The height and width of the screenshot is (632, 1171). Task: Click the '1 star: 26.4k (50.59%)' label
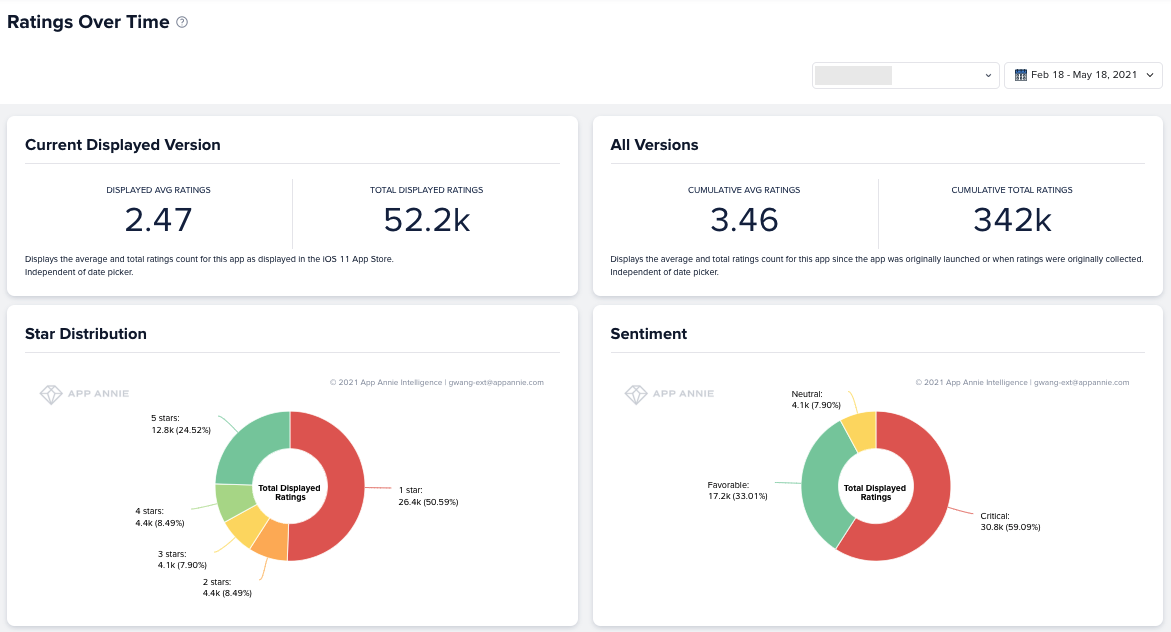point(428,496)
